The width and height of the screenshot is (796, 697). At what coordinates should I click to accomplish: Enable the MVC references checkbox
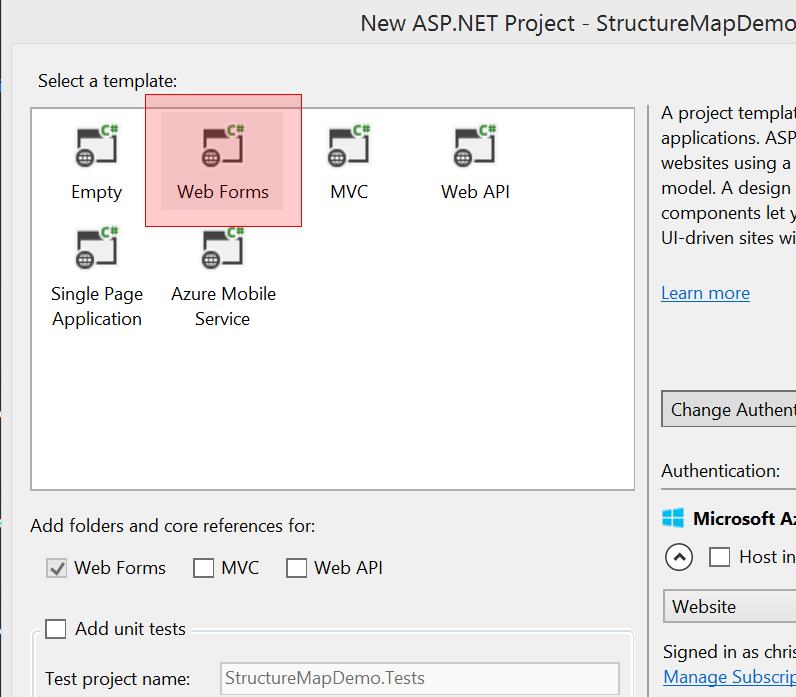(x=204, y=568)
